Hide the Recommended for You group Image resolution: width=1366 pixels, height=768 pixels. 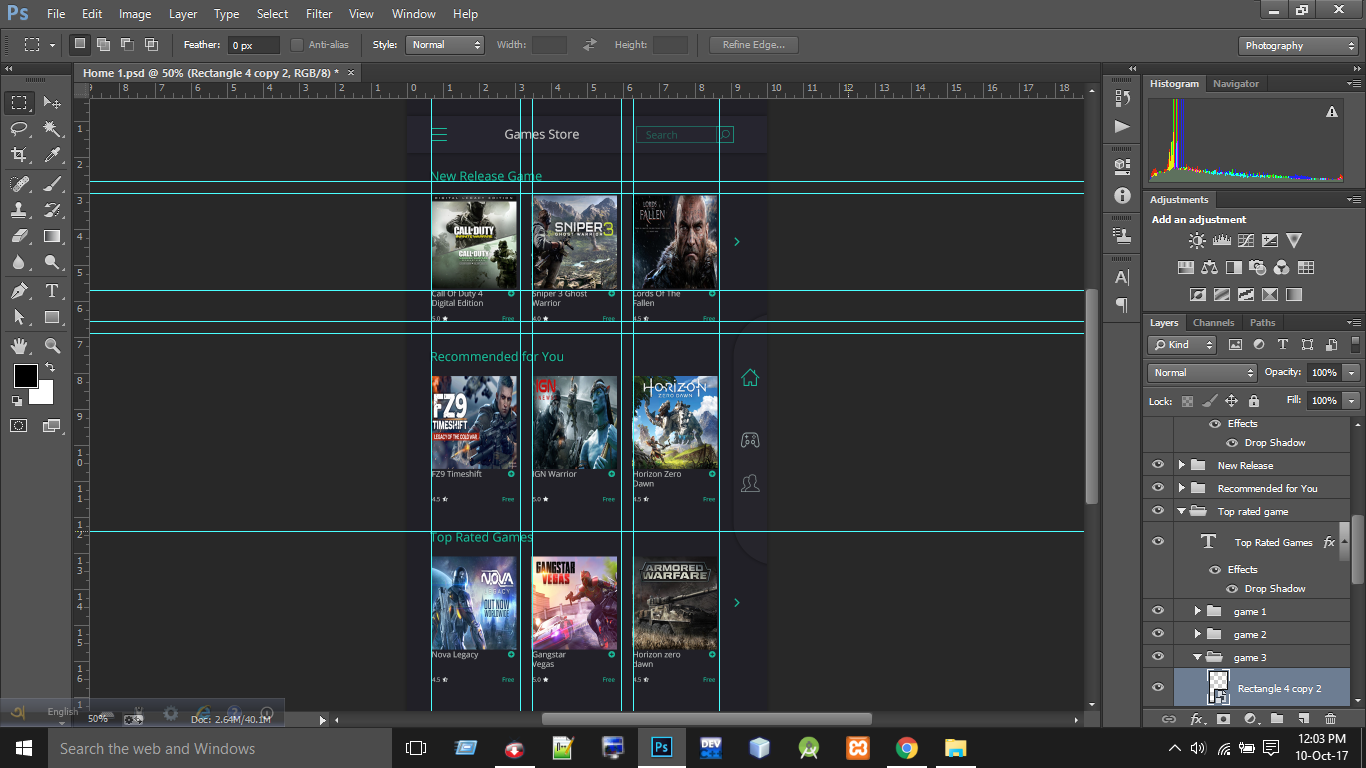1158,488
